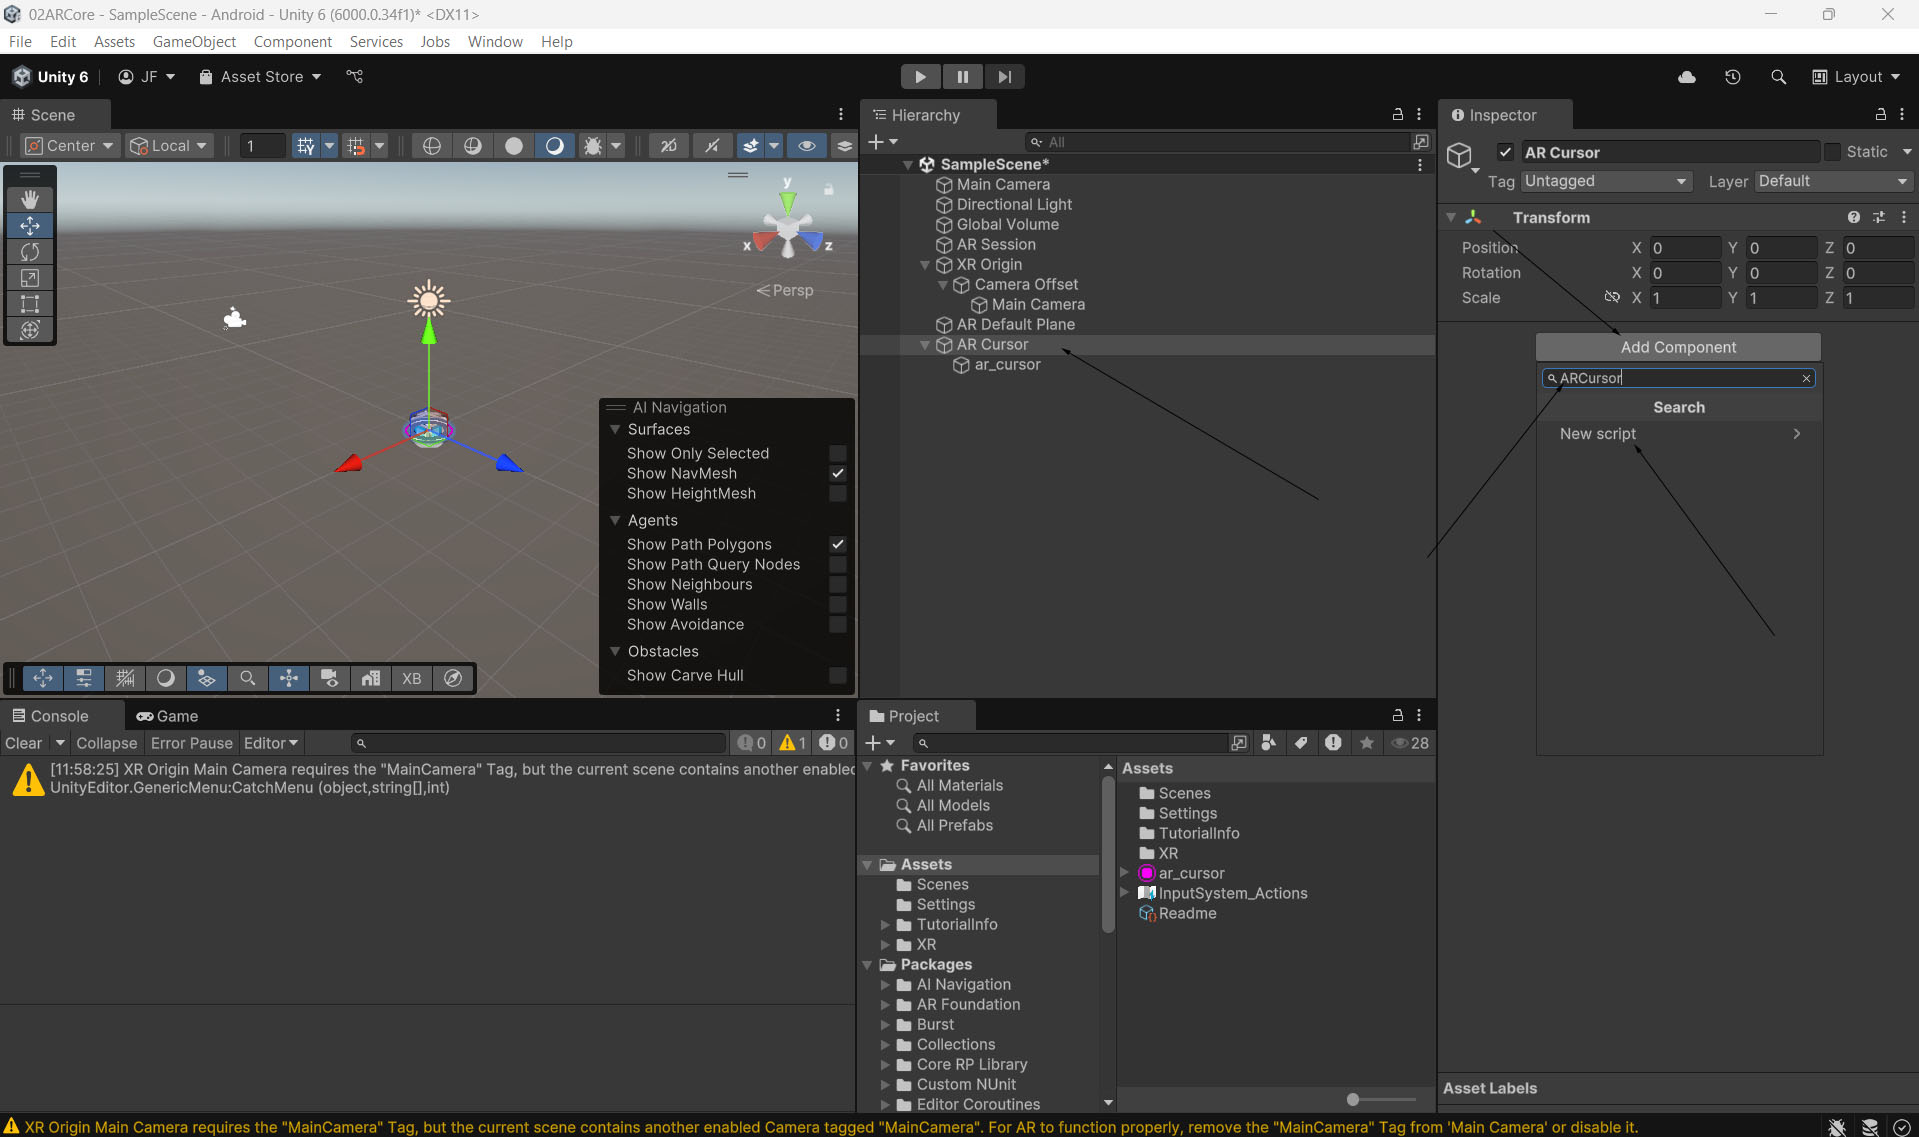The image size is (1919, 1137).
Task: Click the Add Component button
Action: point(1677,347)
